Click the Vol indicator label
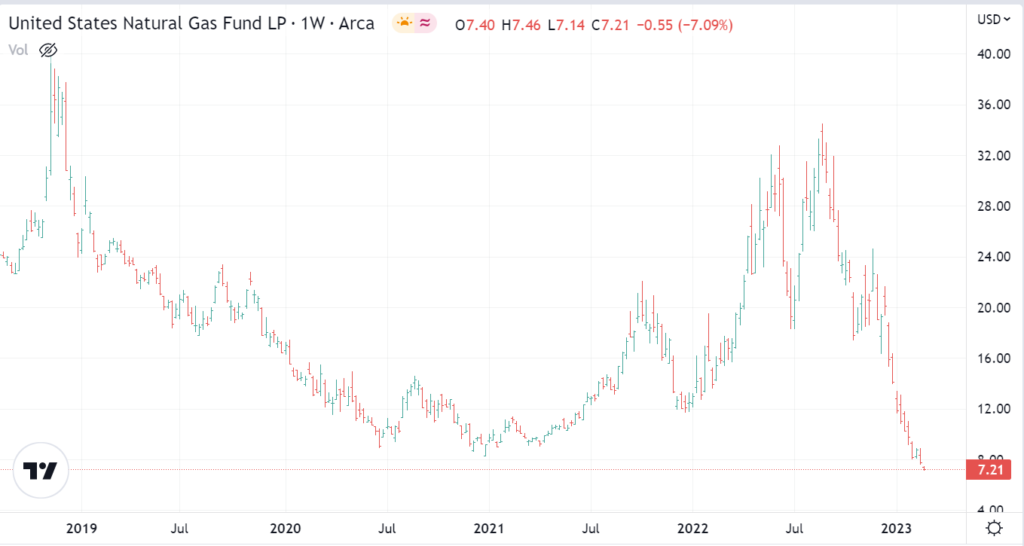This screenshot has height=546, width=1024. pos(18,50)
